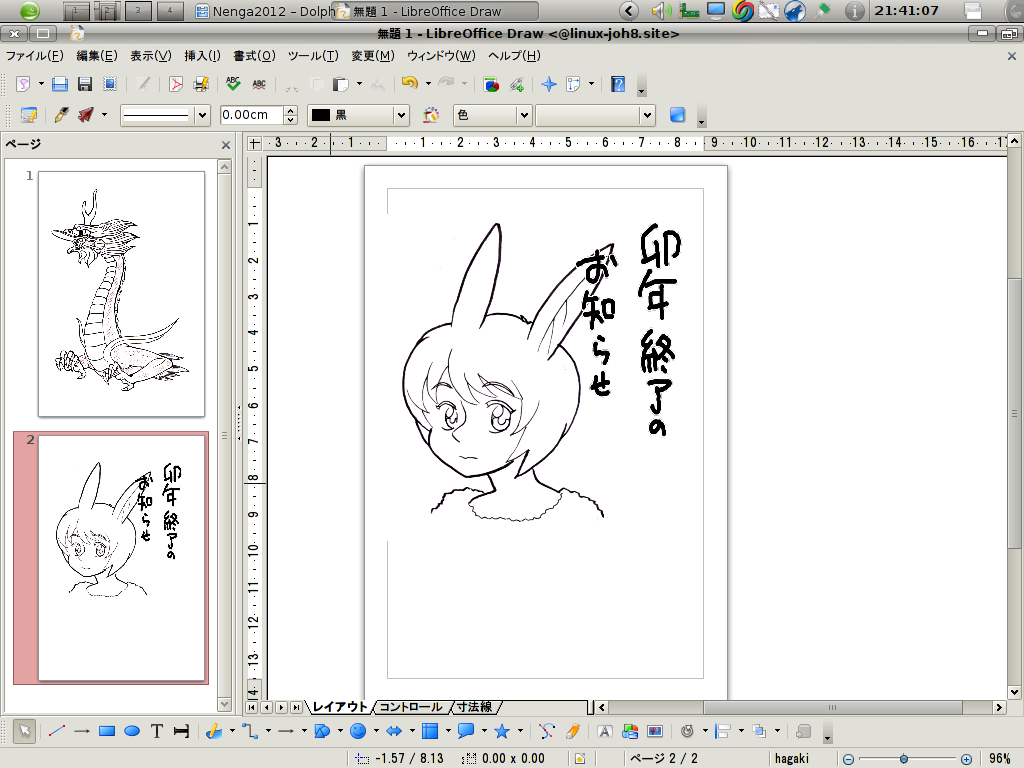Select the Stars shapes tool
Screen dimensions: 1024x768
coord(502,731)
